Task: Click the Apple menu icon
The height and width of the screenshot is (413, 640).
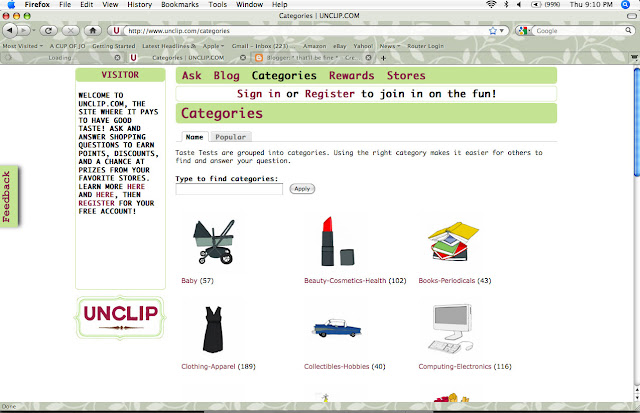Action: tap(11, 4)
